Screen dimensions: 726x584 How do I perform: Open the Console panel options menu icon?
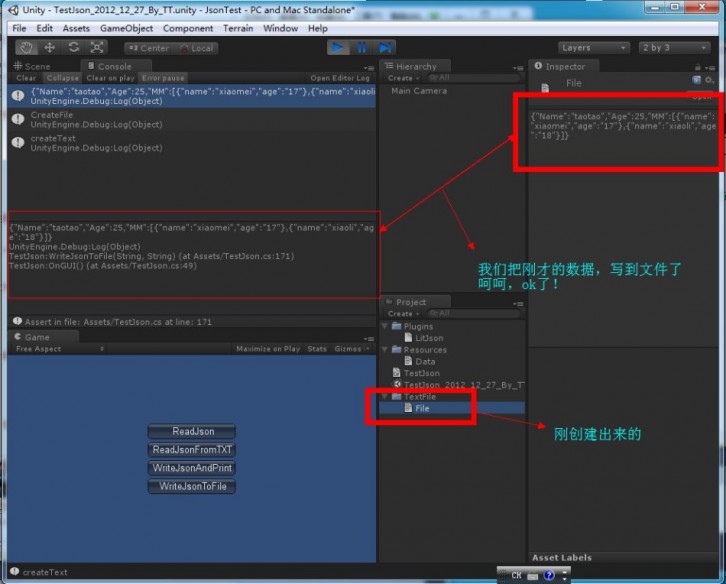click(369, 68)
